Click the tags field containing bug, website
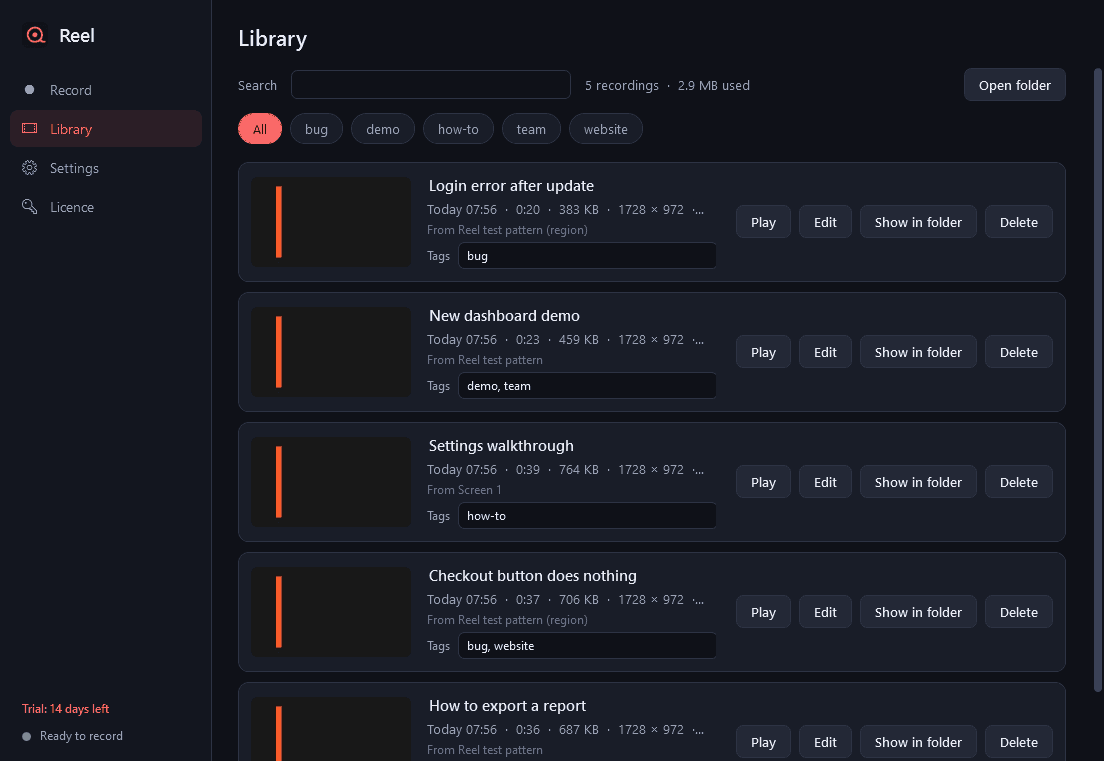This screenshot has height=761, width=1104. 587,646
